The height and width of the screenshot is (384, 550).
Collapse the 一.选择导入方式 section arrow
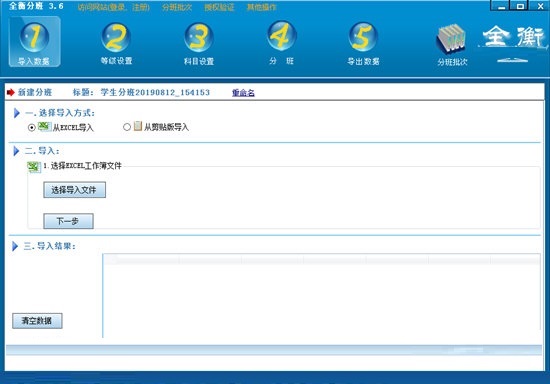point(16,113)
